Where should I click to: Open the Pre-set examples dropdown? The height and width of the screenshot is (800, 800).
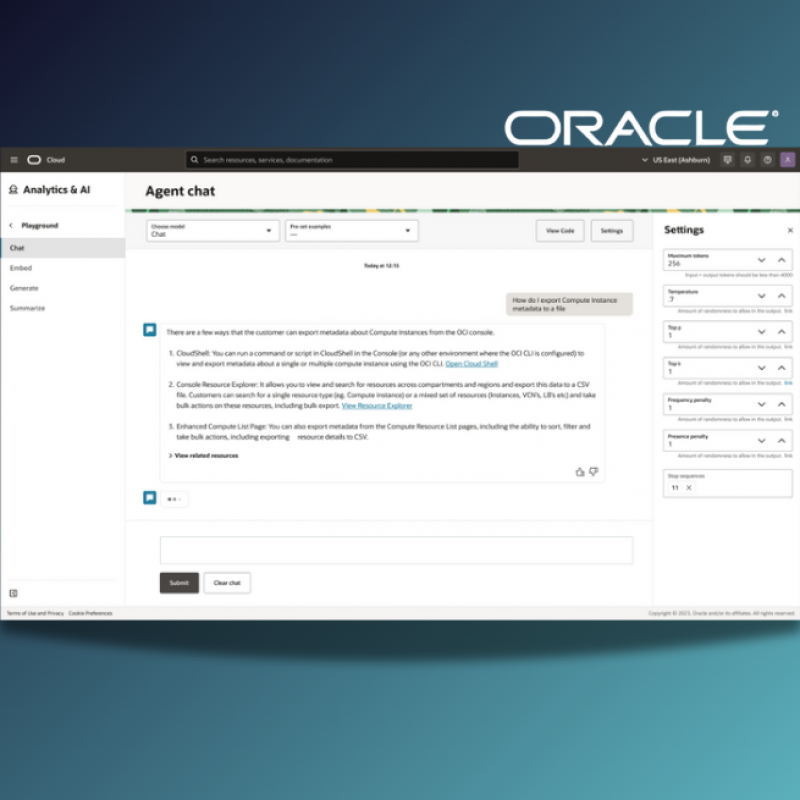pyautogui.click(x=351, y=231)
